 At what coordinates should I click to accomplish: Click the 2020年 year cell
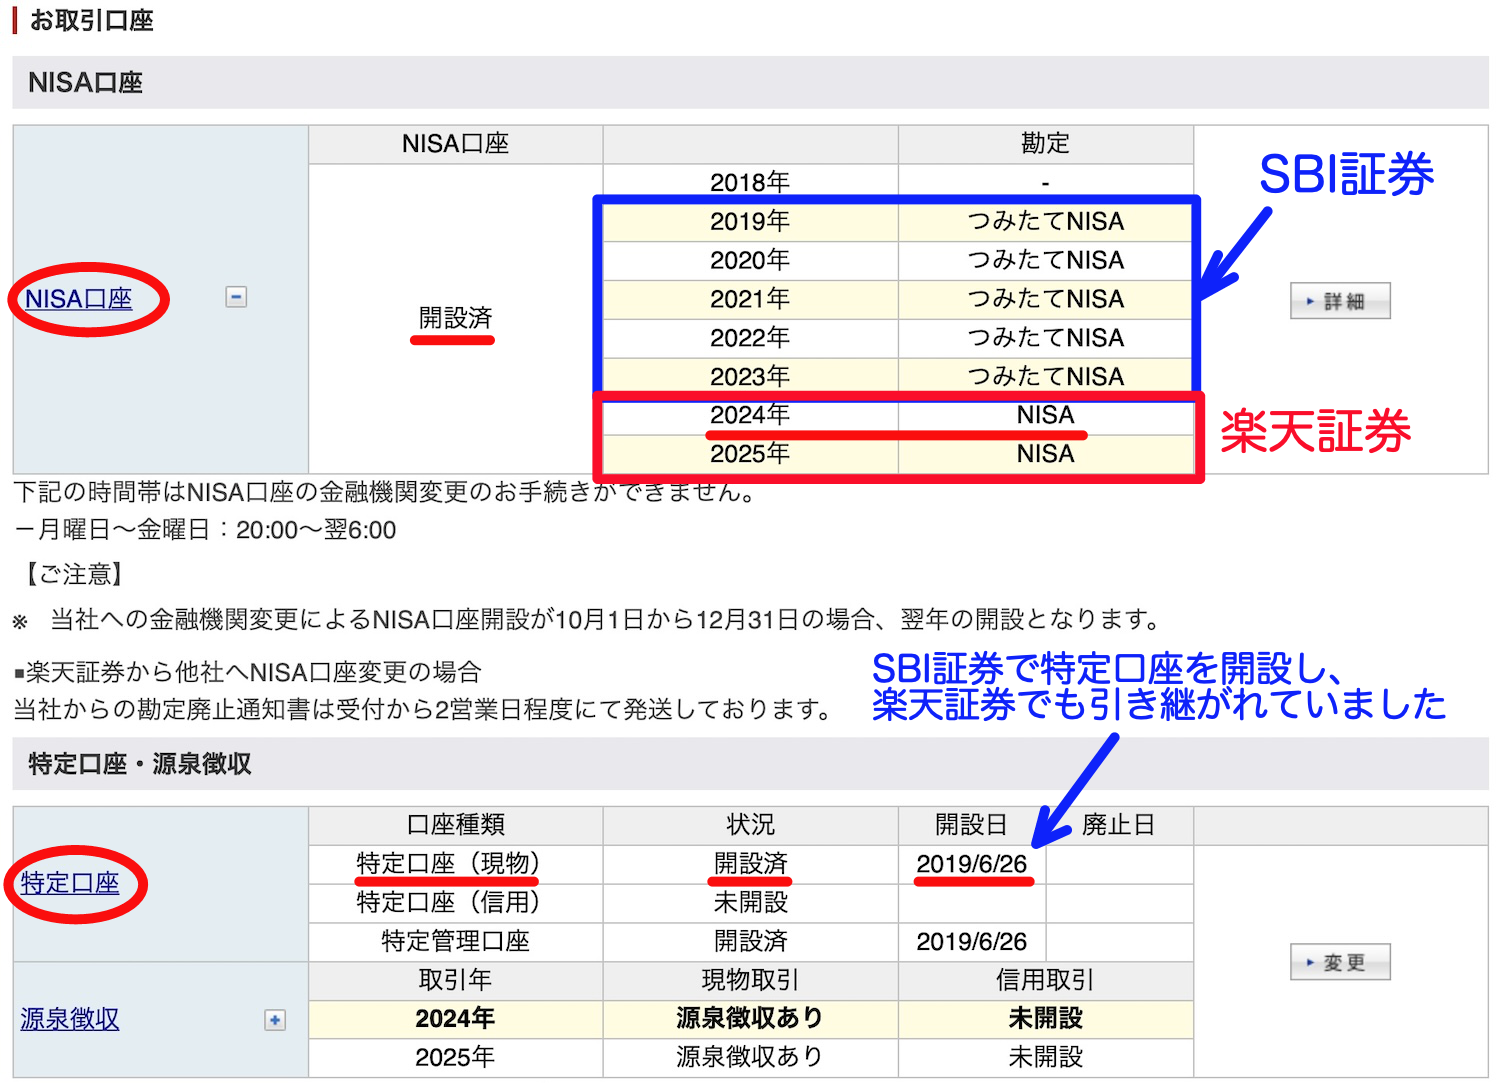(x=750, y=260)
